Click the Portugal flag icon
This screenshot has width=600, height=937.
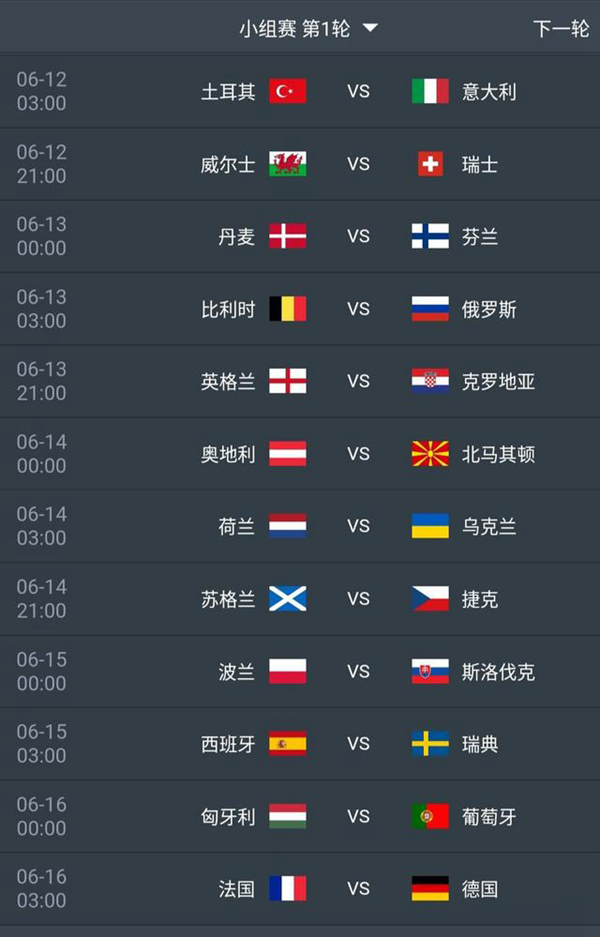430,816
